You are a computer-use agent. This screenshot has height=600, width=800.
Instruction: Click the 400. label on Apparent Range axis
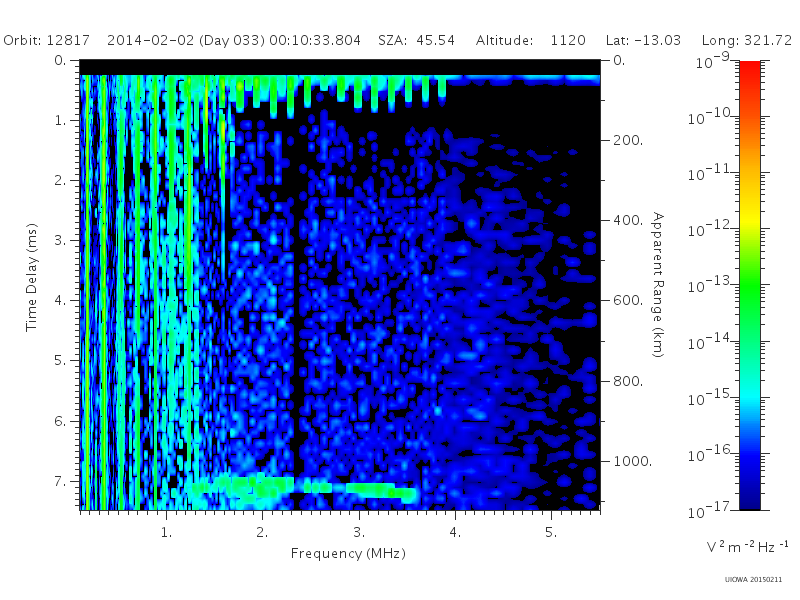(x=628, y=220)
